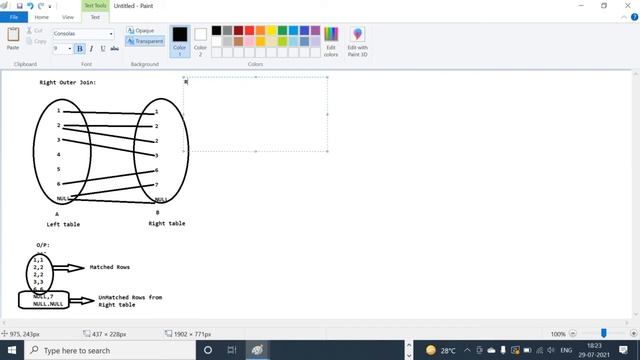640x360 pixels.
Task: Pick the black color swatch
Action: (x=216, y=30)
